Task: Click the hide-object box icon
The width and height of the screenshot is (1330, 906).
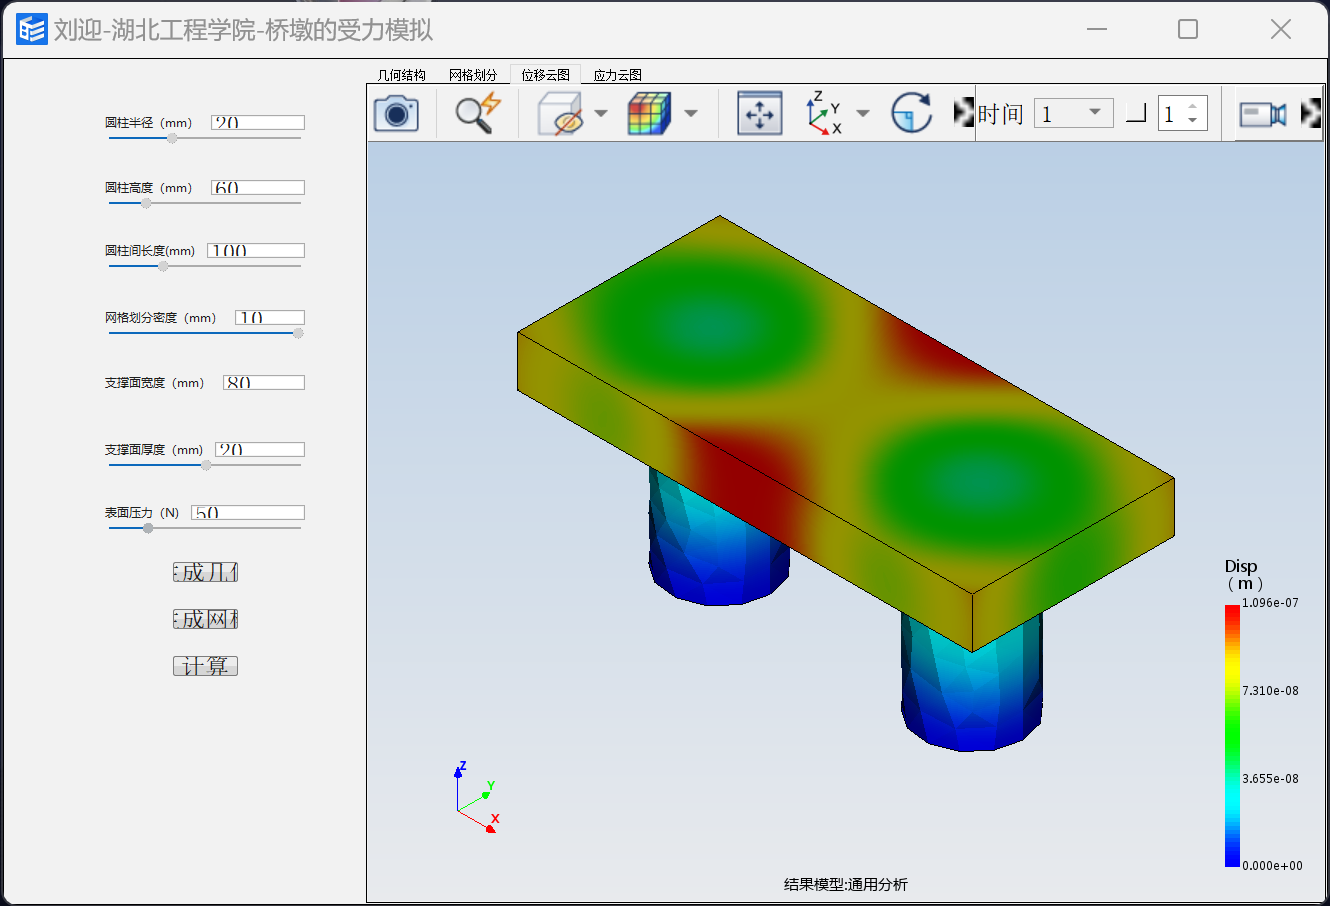Action: [x=559, y=113]
